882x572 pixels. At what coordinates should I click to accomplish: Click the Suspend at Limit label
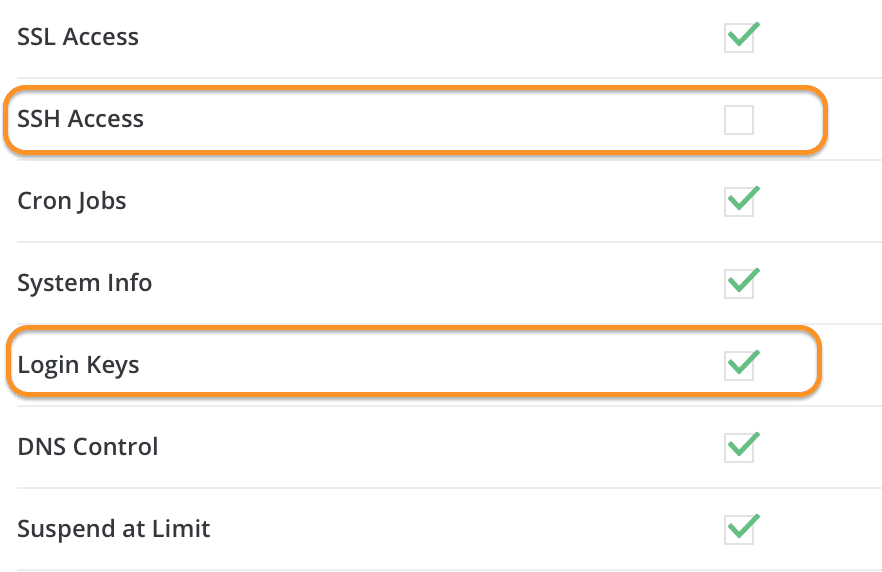(x=114, y=529)
